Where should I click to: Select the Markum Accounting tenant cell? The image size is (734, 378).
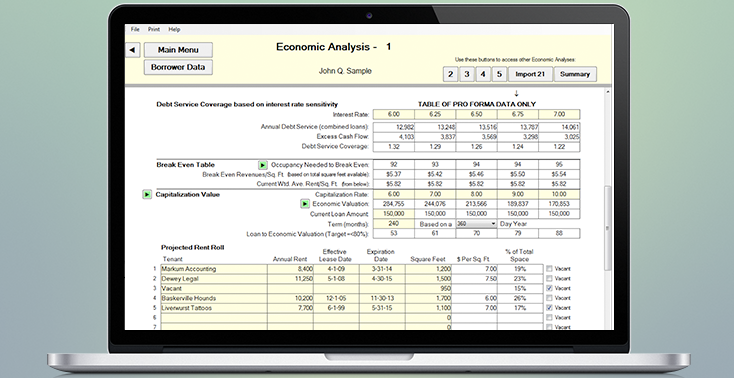click(x=214, y=269)
